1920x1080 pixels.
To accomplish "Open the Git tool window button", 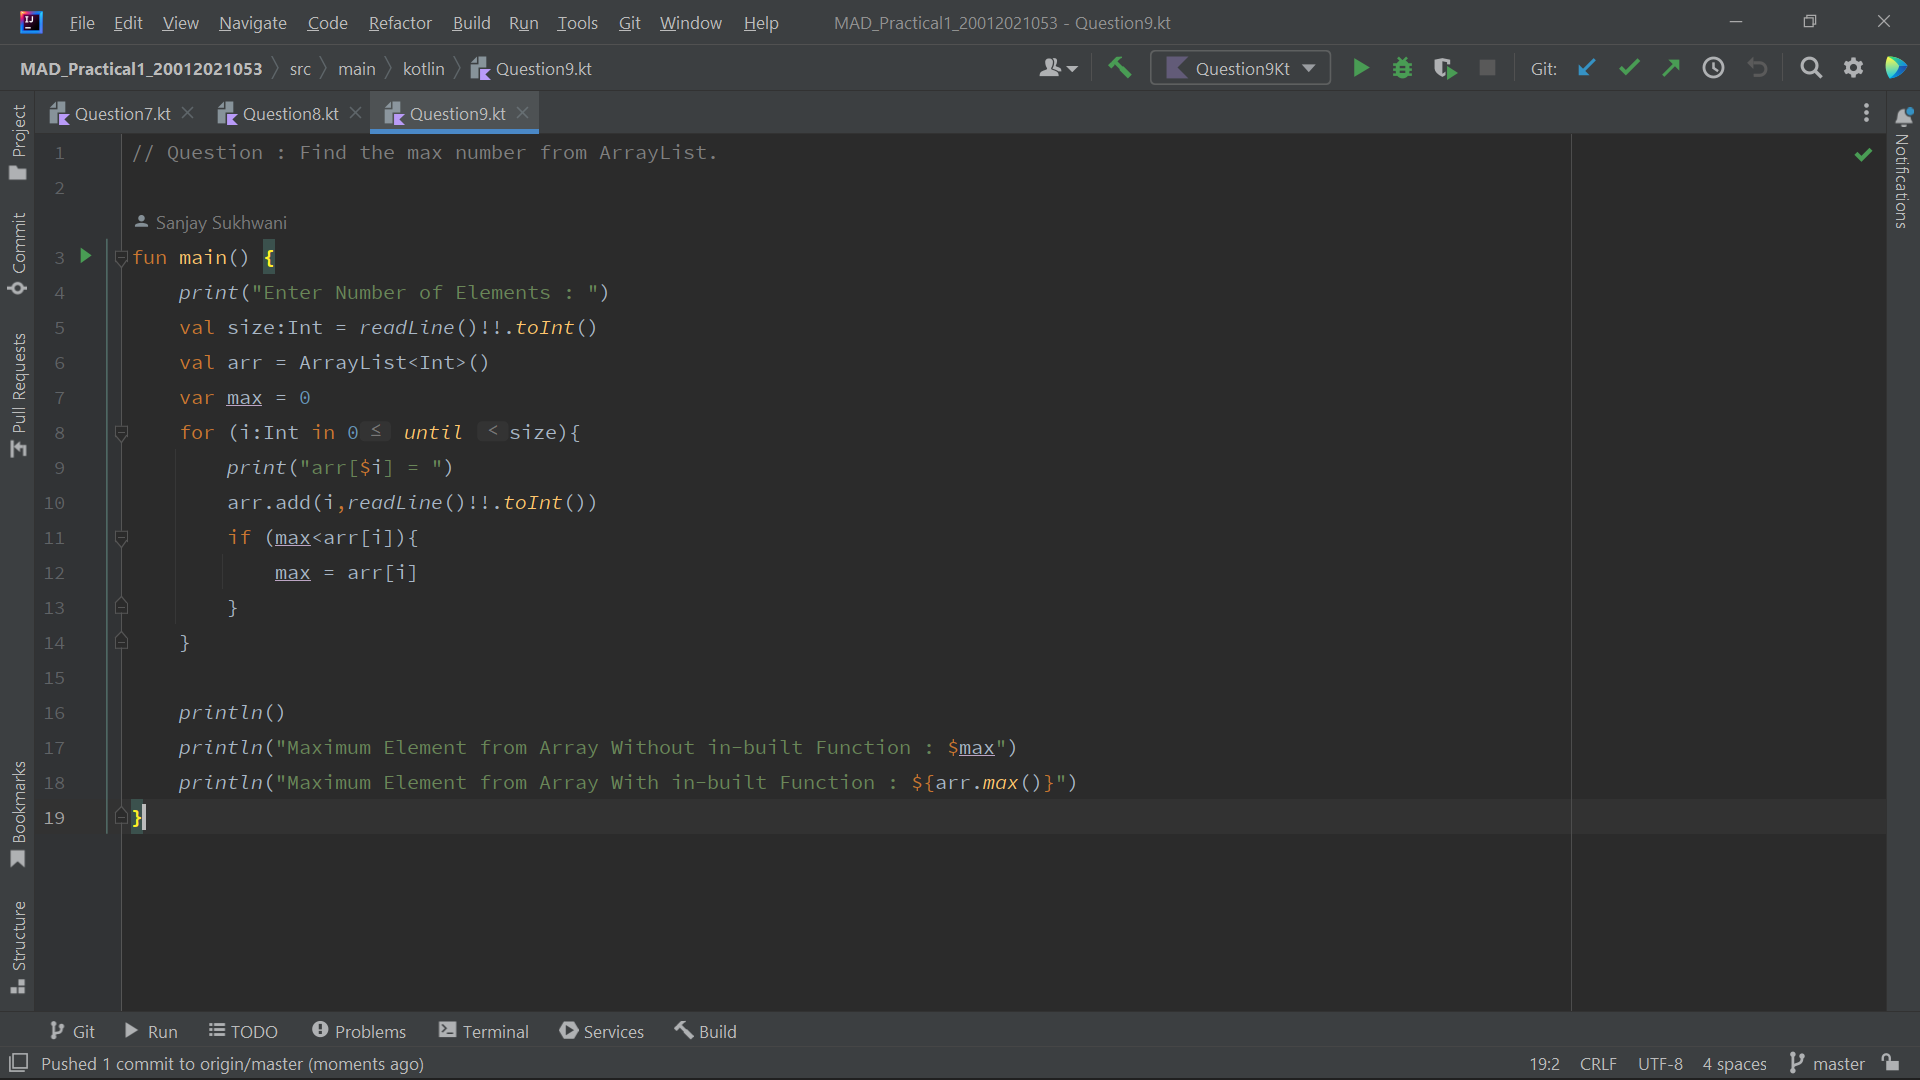I will click(72, 1031).
